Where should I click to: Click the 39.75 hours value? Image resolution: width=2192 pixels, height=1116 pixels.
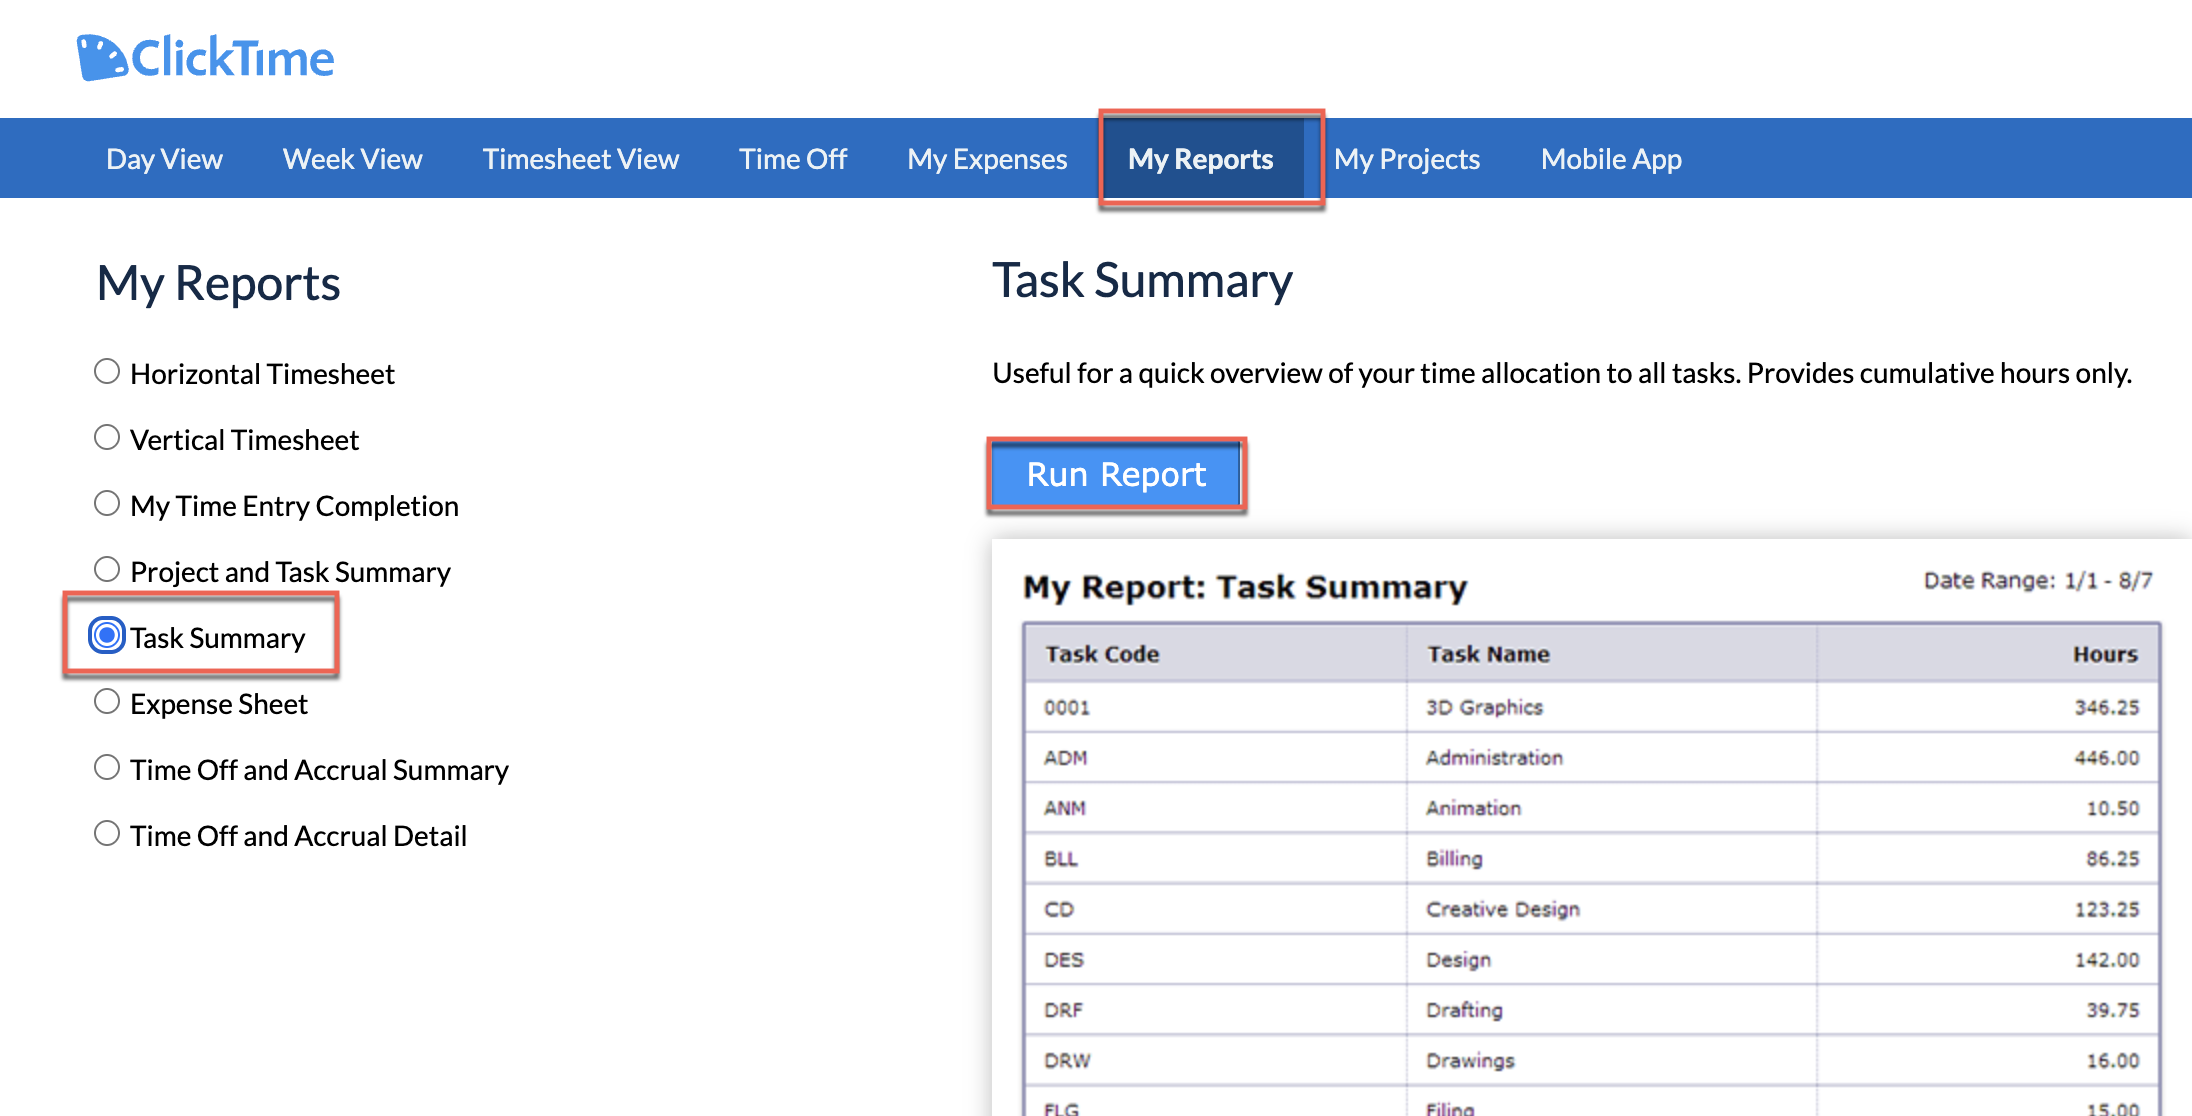click(x=2113, y=1010)
